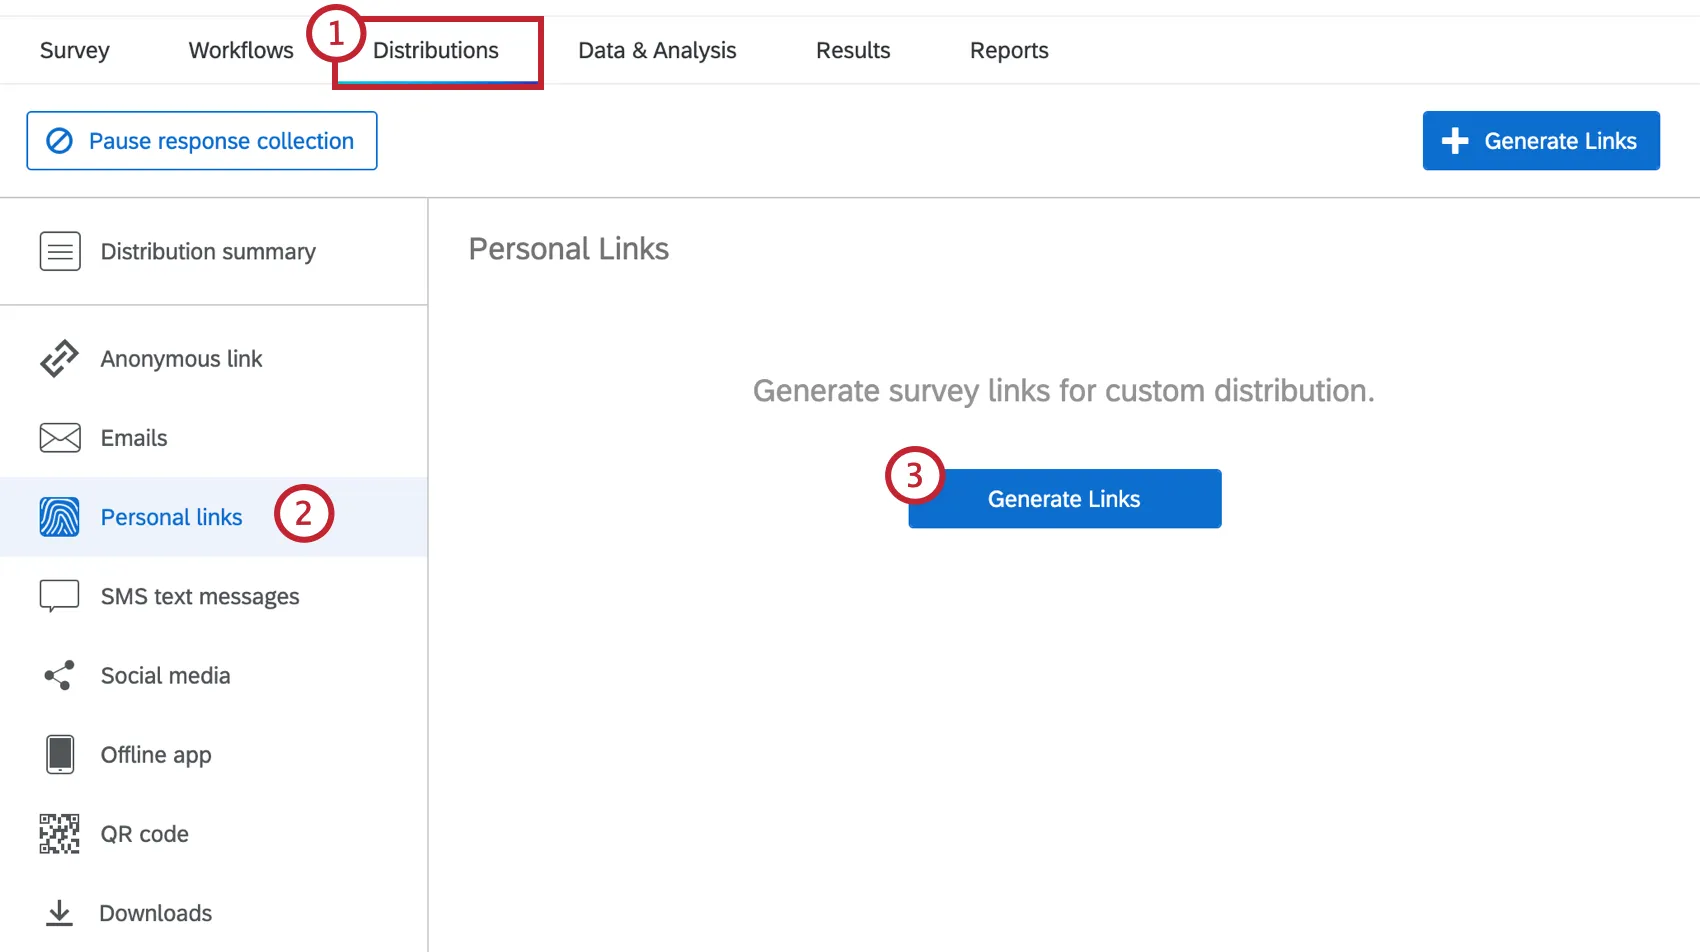Click the Personal links fingerprint icon
1700x952 pixels.
(60, 516)
